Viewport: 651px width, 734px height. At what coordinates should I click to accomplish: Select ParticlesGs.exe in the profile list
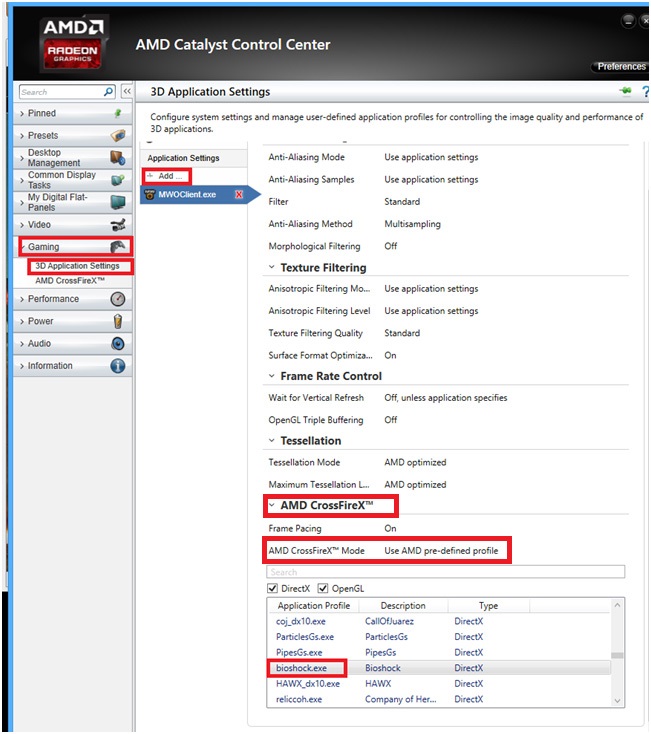coord(305,637)
